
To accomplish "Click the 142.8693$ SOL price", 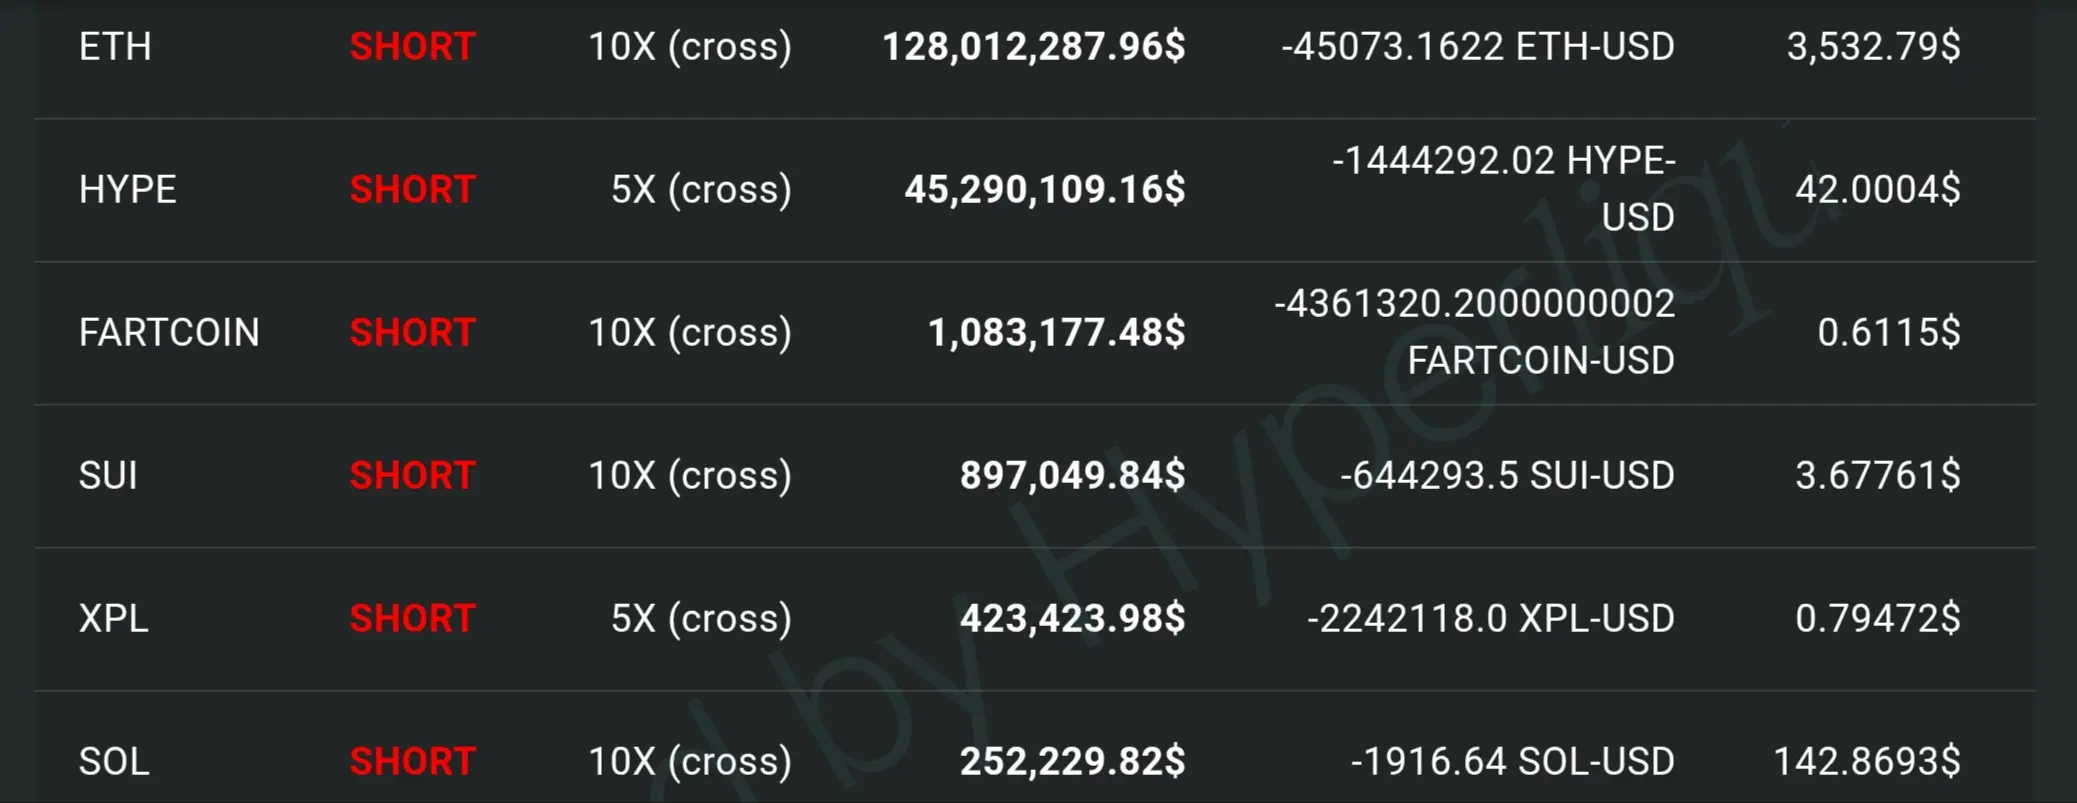I will click(x=1866, y=762).
